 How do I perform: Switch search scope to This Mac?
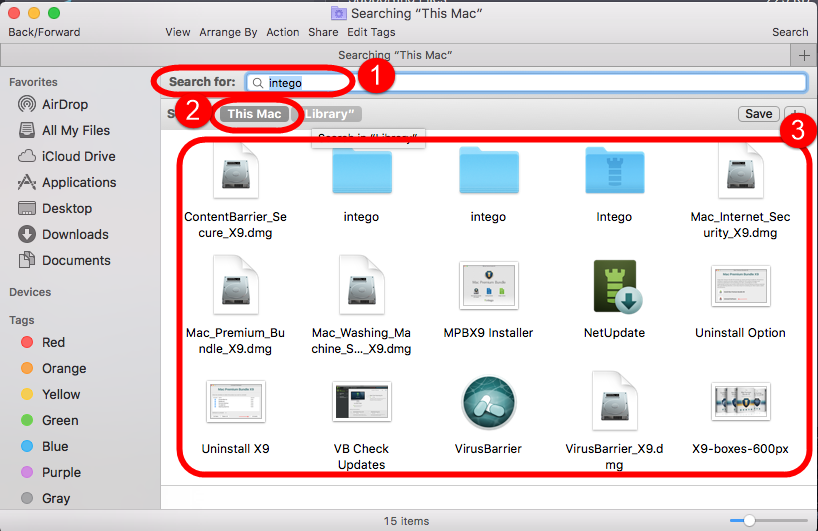tap(254, 114)
